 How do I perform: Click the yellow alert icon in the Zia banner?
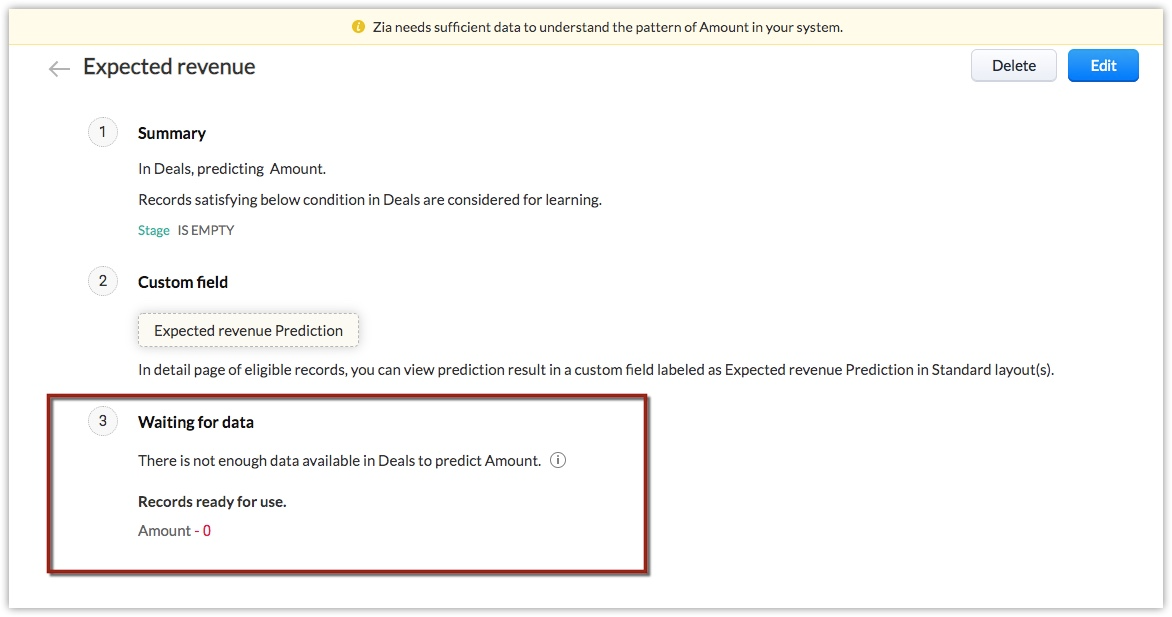coord(359,27)
